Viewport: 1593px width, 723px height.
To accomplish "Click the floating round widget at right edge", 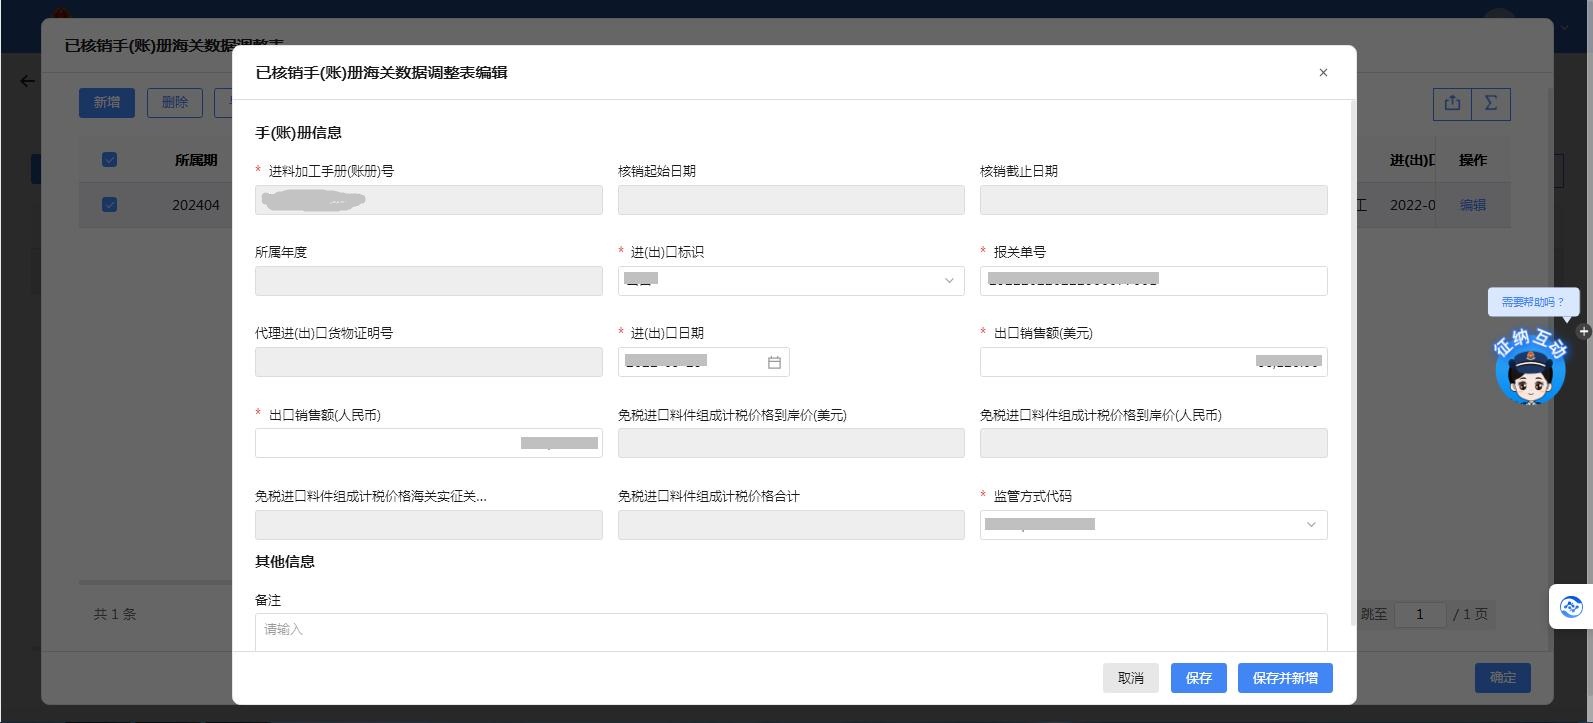I will tap(1570, 606).
